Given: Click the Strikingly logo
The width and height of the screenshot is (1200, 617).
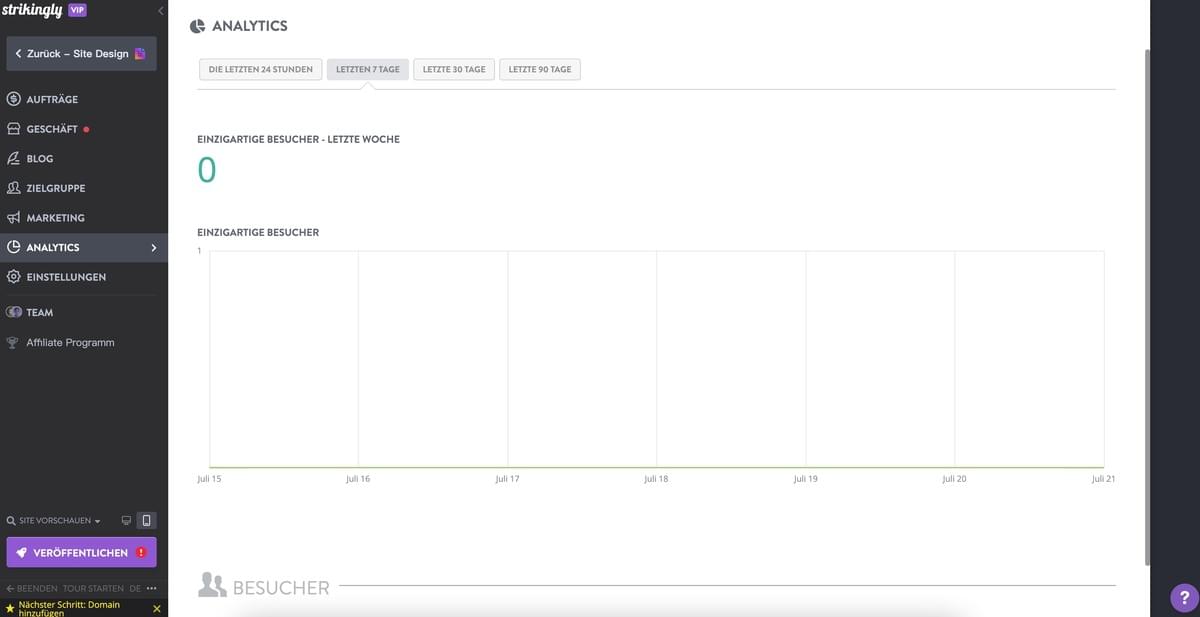Looking at the screenshot, I should (x=32, y=10).
